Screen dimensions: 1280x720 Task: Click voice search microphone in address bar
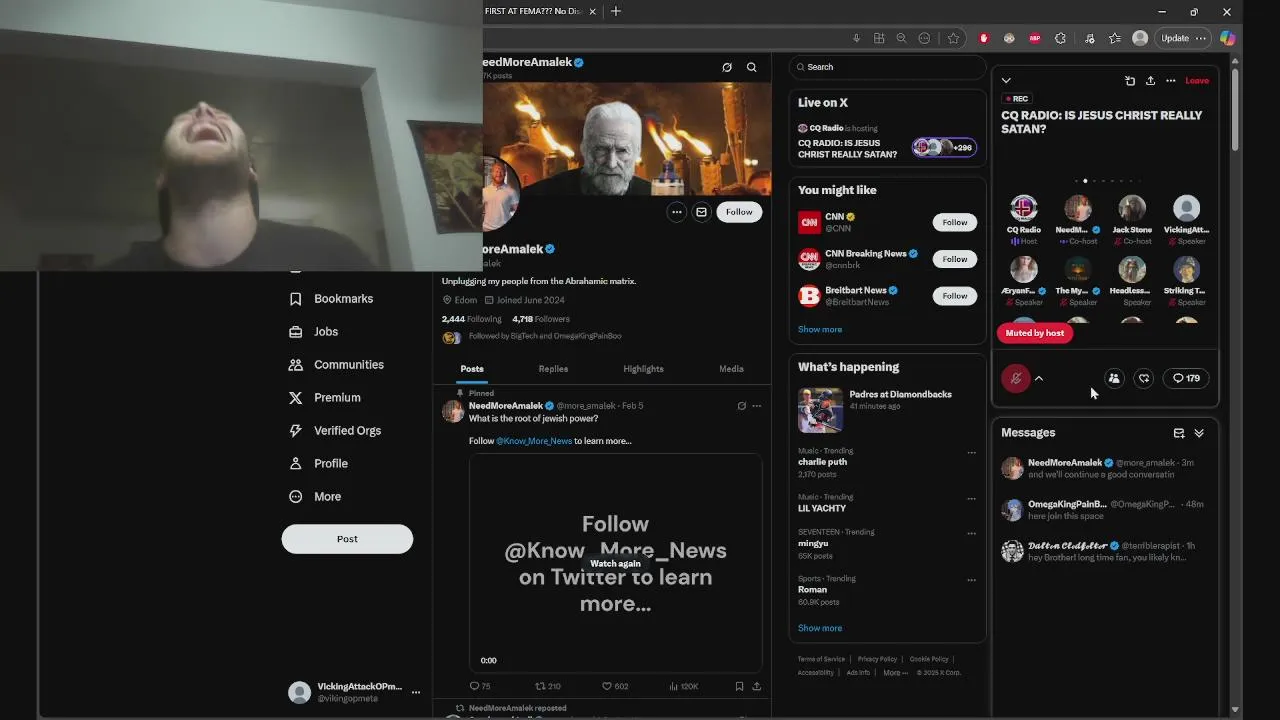[856, 38]
